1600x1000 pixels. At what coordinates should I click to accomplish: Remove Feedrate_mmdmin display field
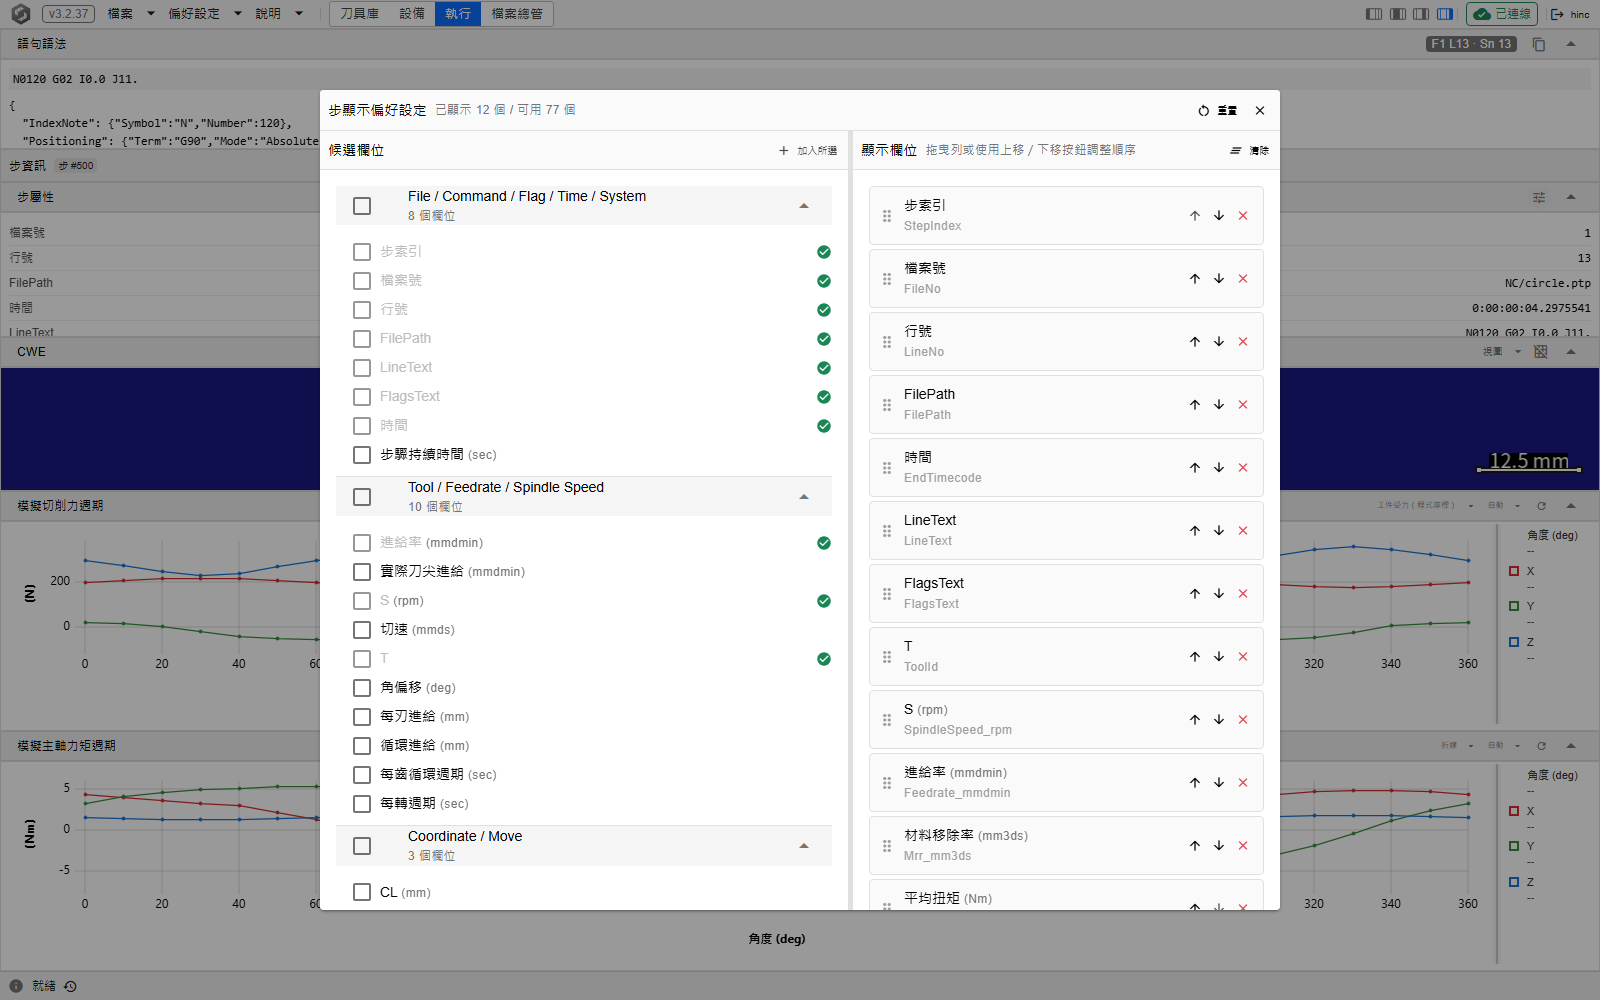(x=1243, y=783)
